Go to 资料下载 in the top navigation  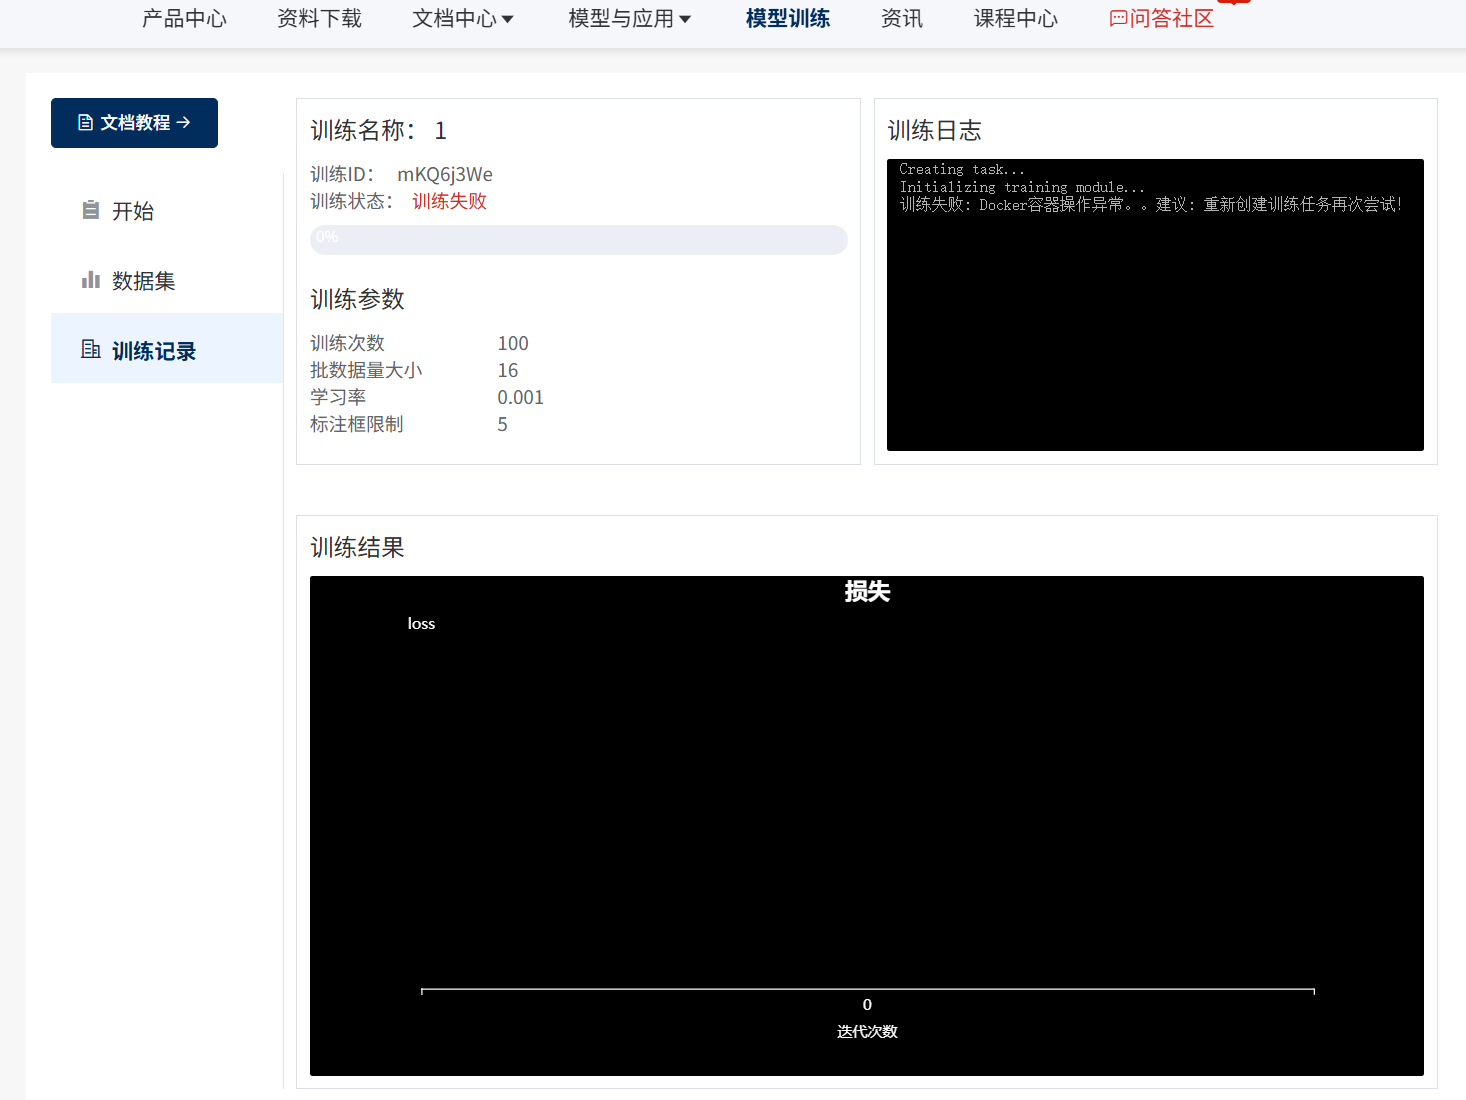[319, 19]
